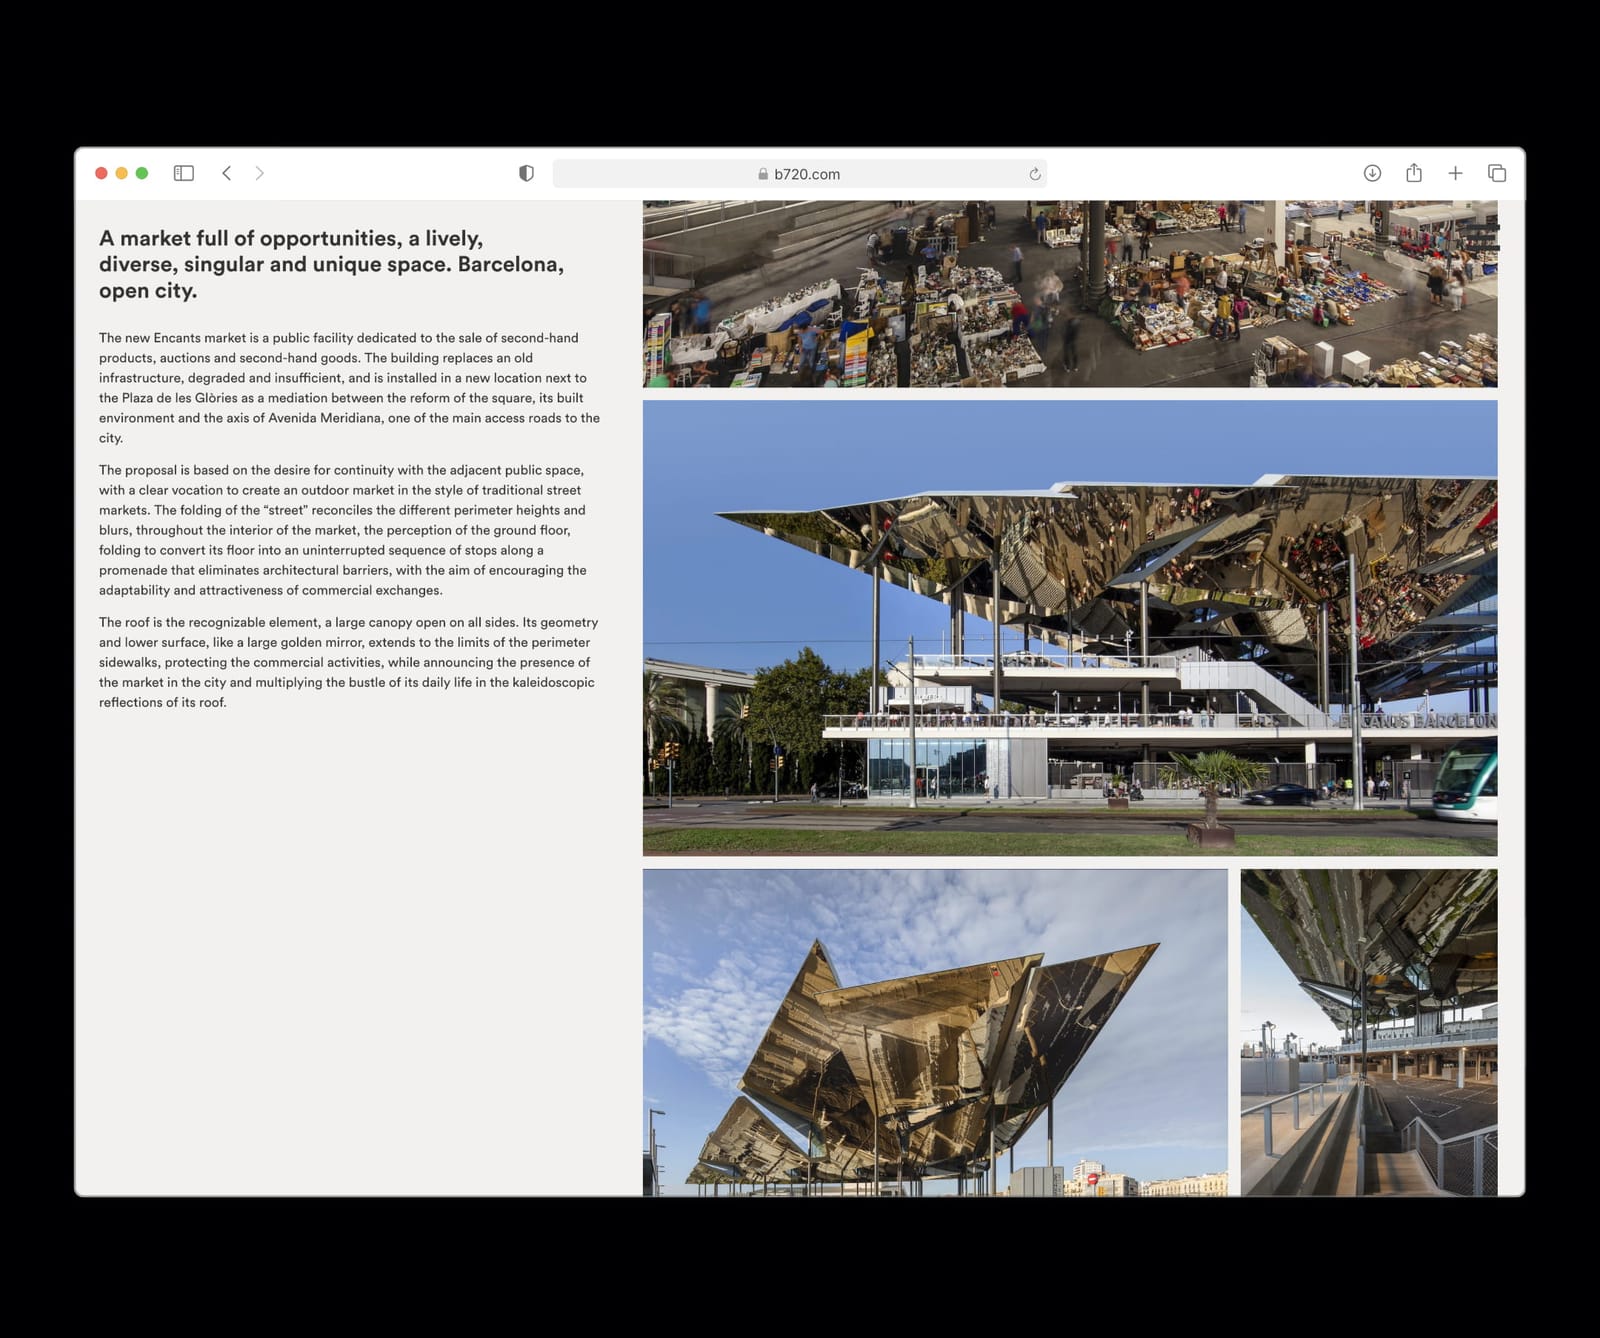Viewport: 1600px width, 1338px height.
Task: Go back with the left chevron
Action: pyautogui.click(x=227, y=173)
